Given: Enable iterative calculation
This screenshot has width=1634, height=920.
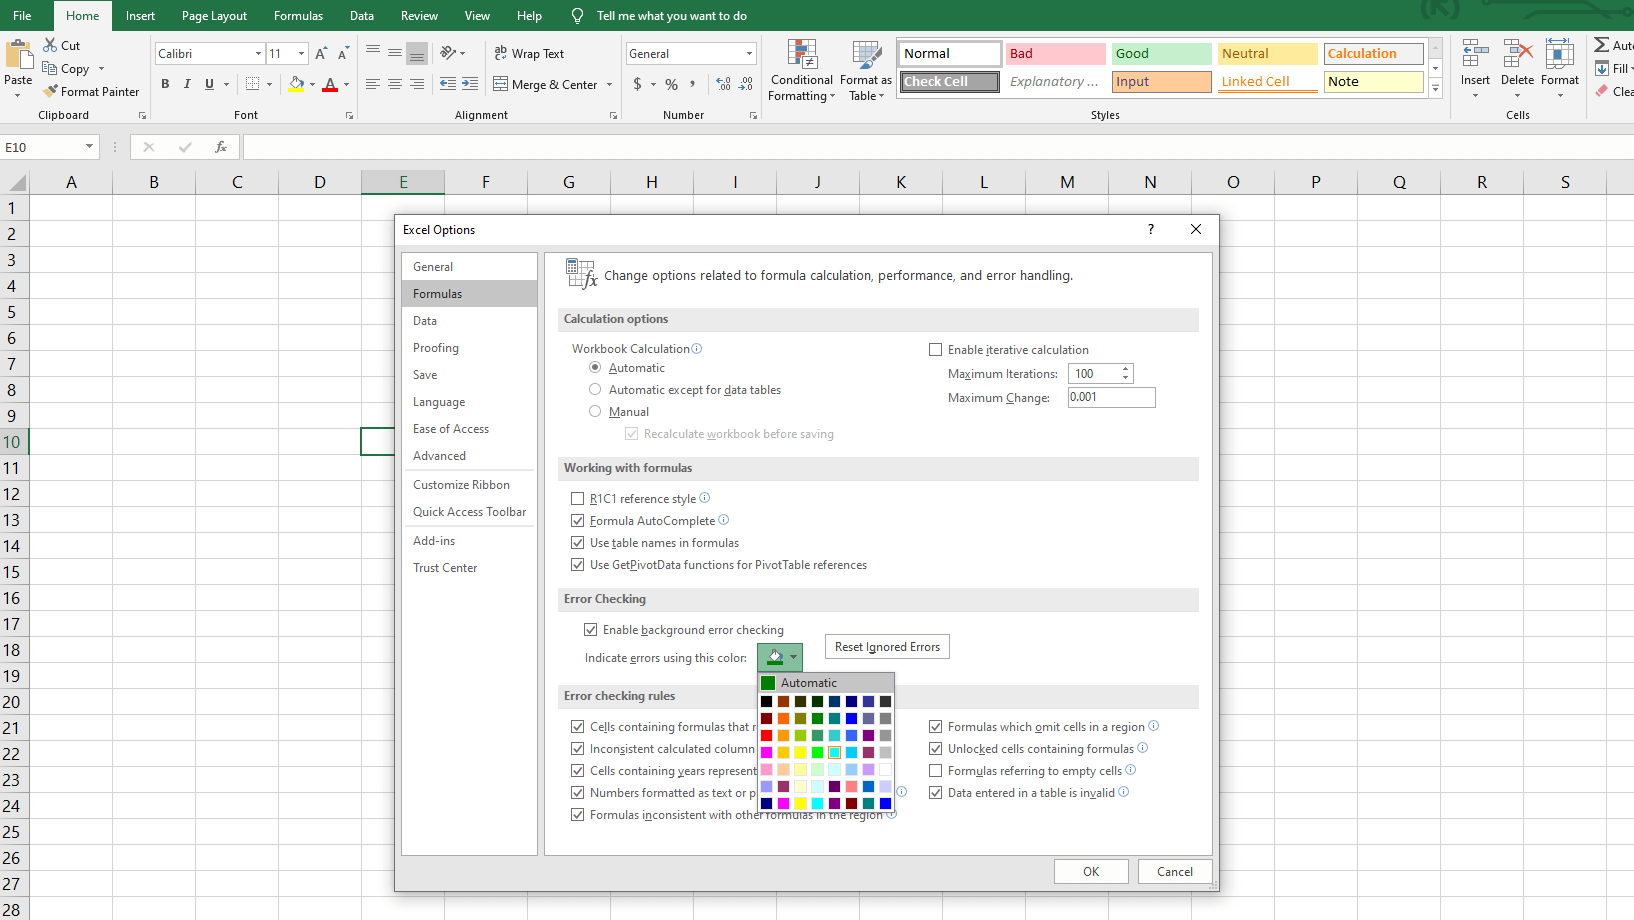Looking at the screenshot, I should 936,349.
